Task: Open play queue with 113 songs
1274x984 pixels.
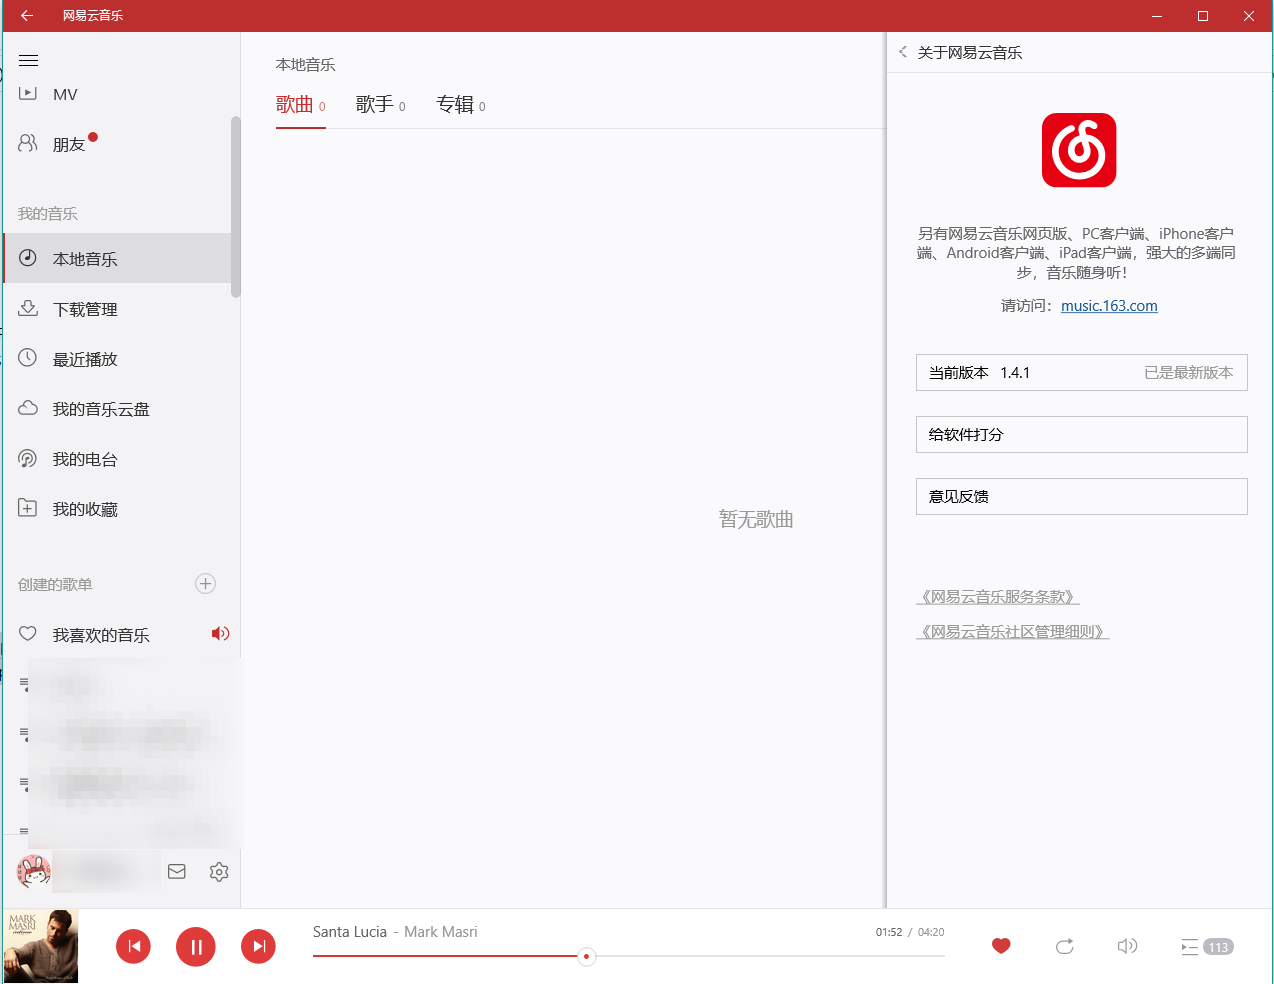Action: coord(1207,947)
